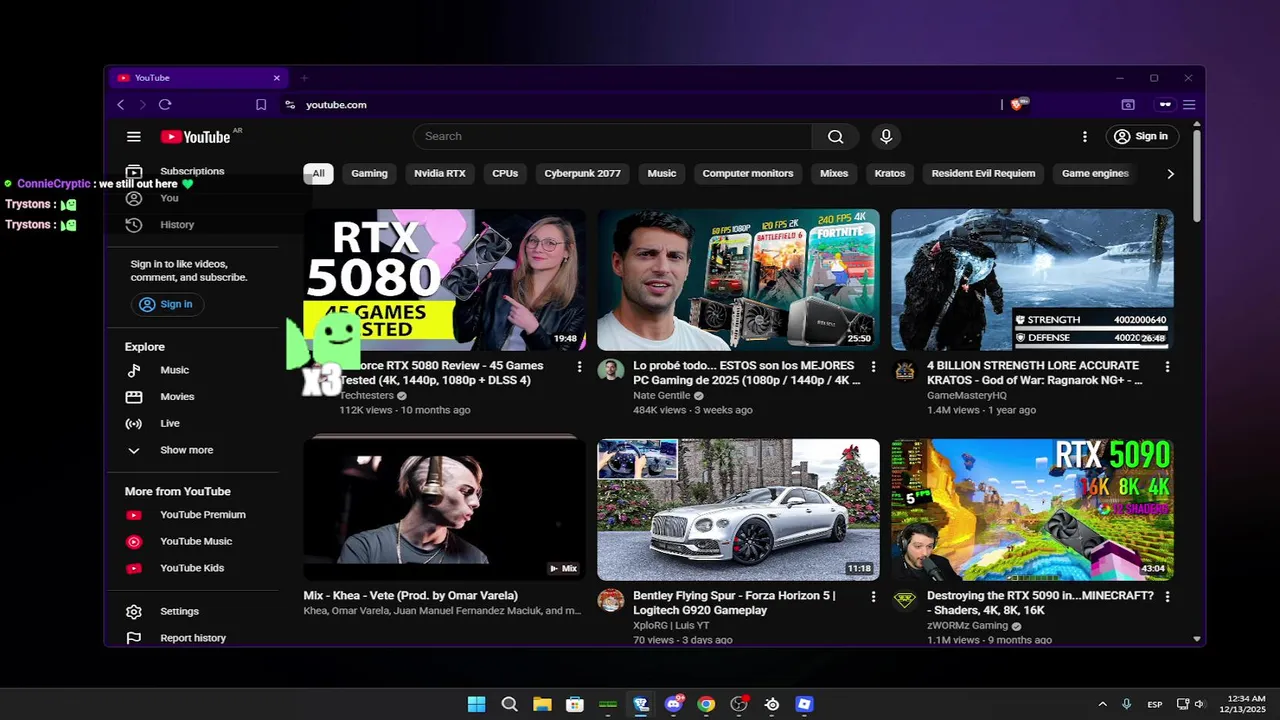Open File Explorer from taskbar
This screenshot has height=720, width=1280.
(x=542, y=704)
